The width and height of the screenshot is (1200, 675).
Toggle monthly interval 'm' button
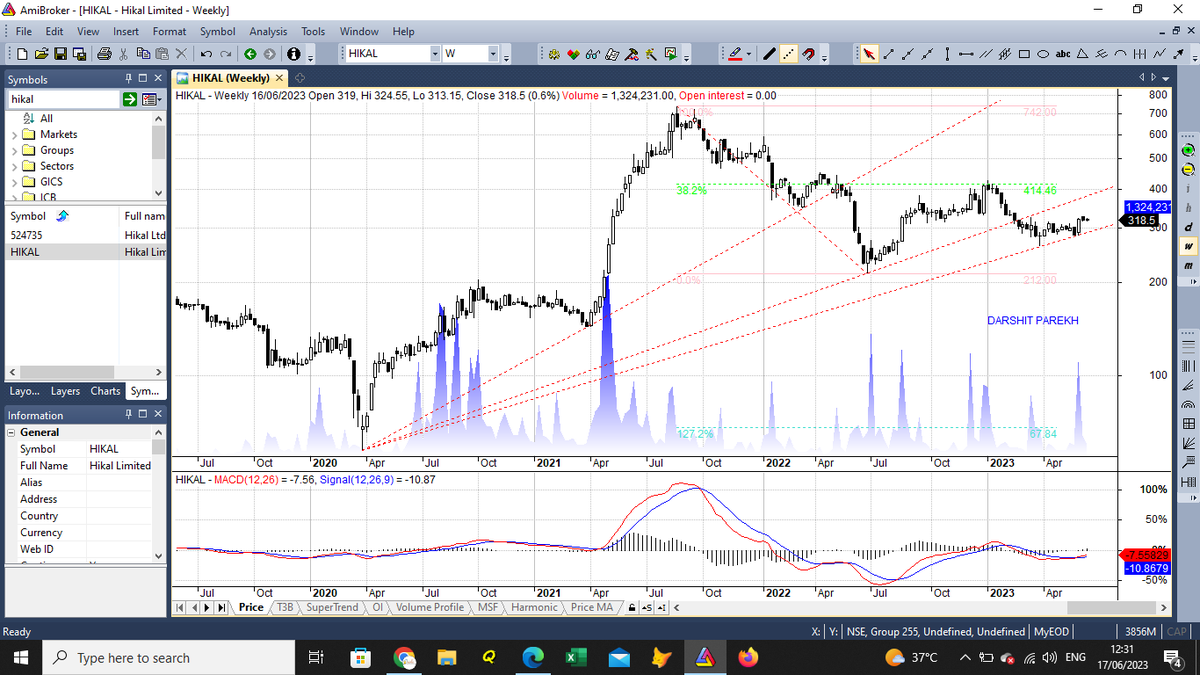point(1189,266)
